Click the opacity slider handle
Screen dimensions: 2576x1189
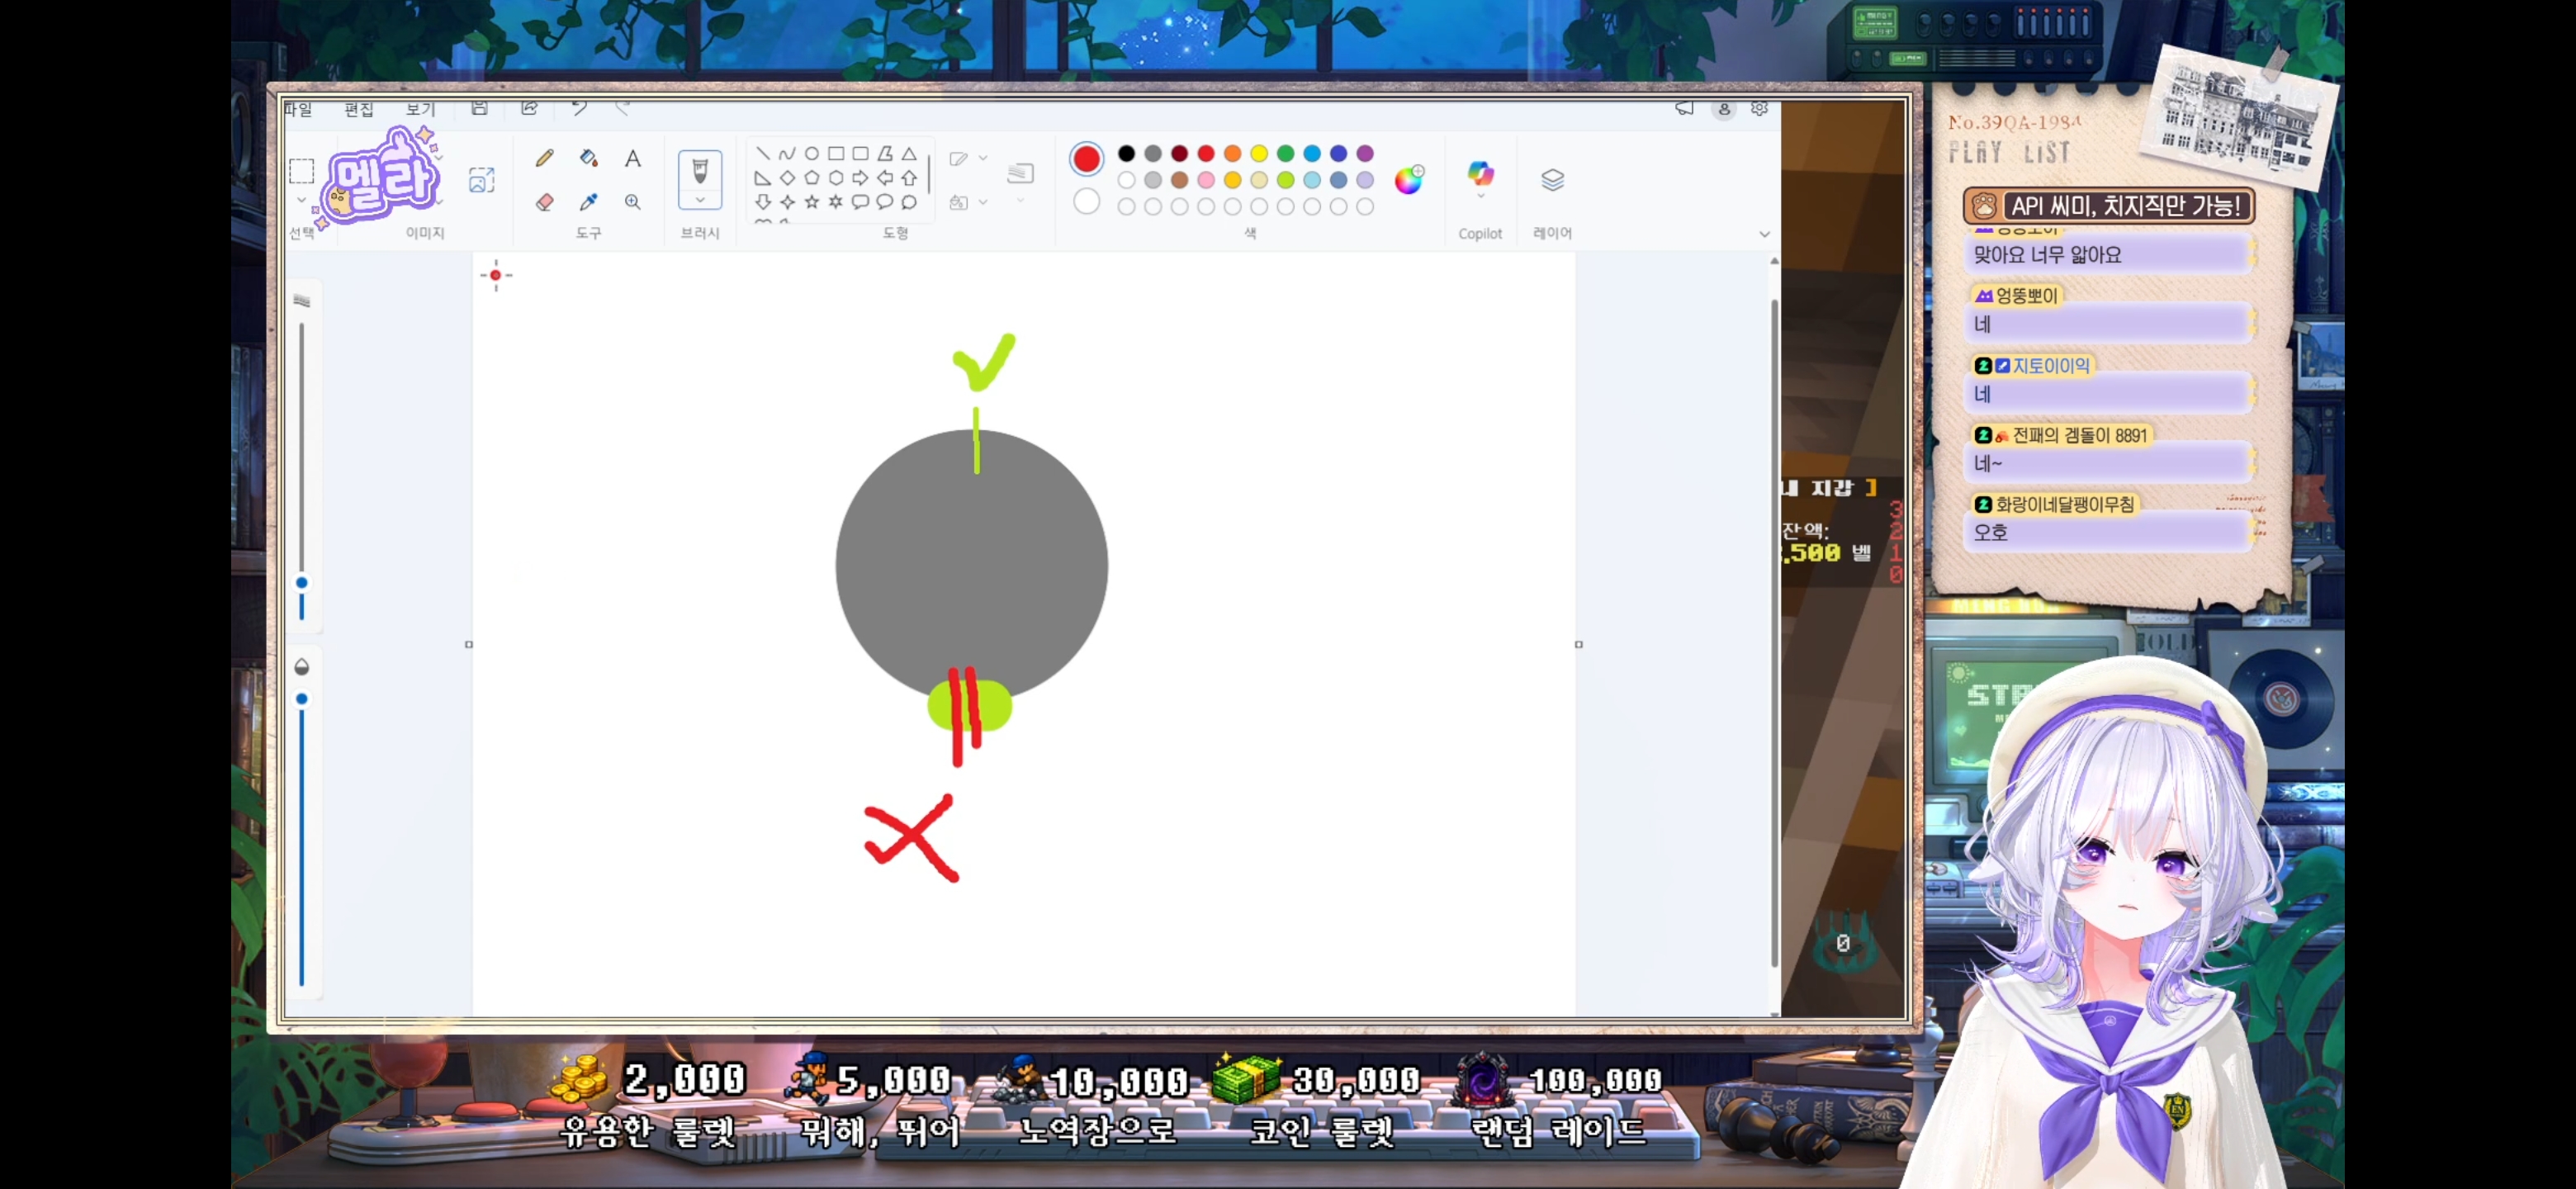(x=301, y=699)
